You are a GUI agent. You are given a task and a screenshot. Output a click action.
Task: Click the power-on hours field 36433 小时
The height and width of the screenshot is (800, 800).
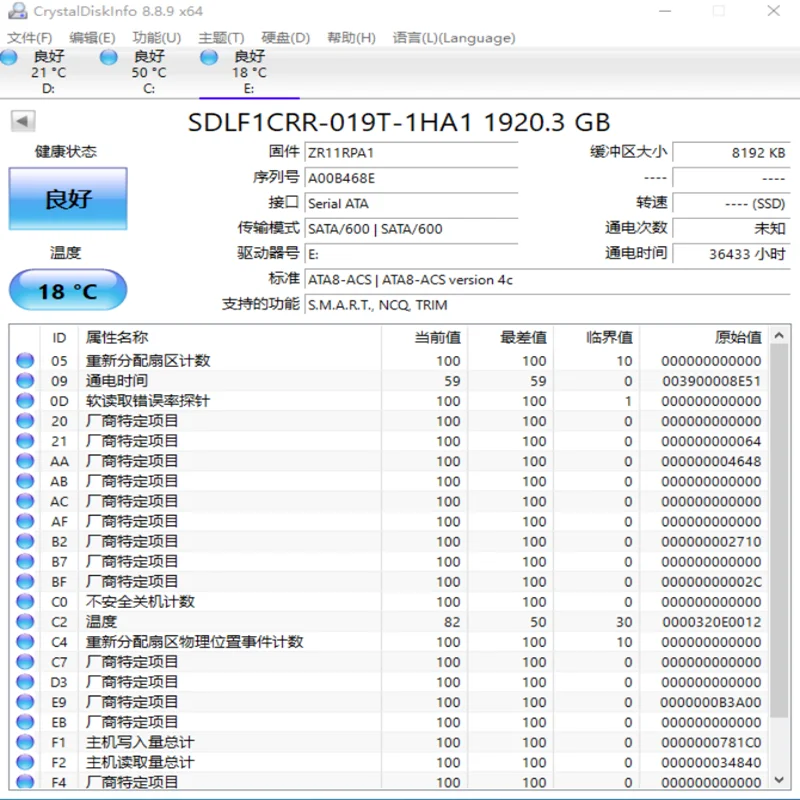point(732,254)
